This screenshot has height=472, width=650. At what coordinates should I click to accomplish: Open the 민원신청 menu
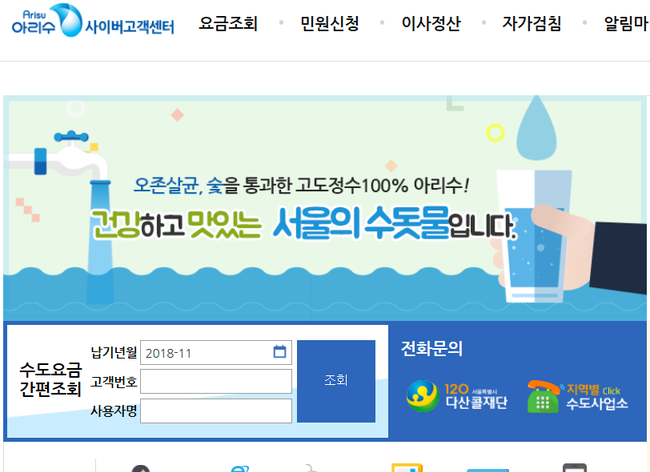click(x=330, y=23)
